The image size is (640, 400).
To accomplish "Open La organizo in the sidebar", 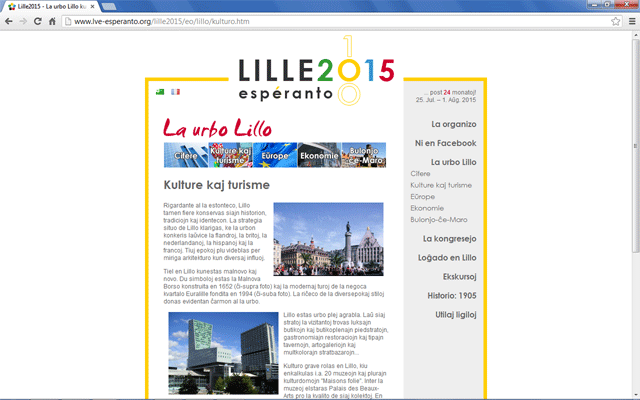I will point(453,124).
